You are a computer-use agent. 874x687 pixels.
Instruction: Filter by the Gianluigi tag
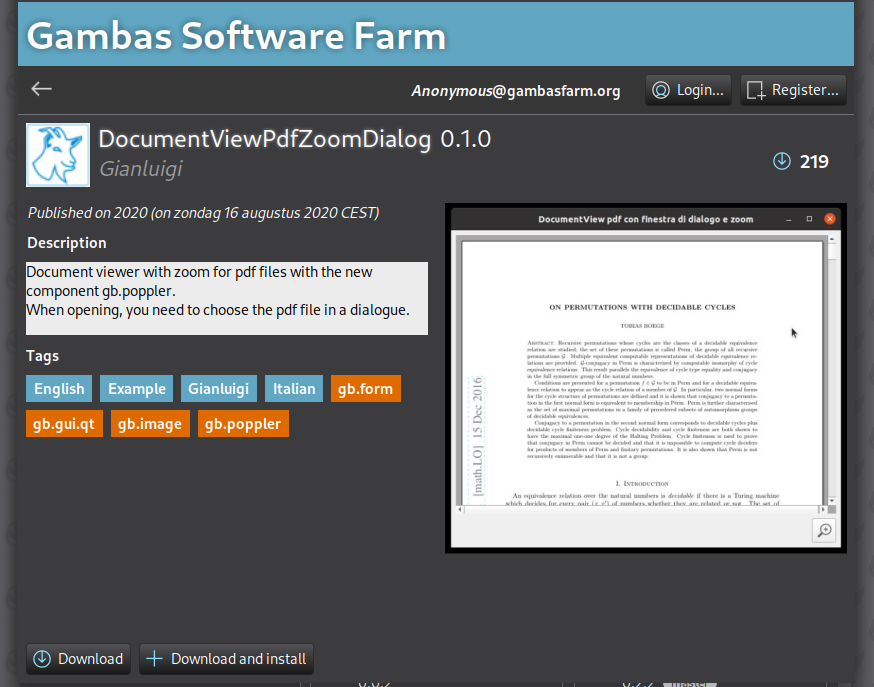218,389
